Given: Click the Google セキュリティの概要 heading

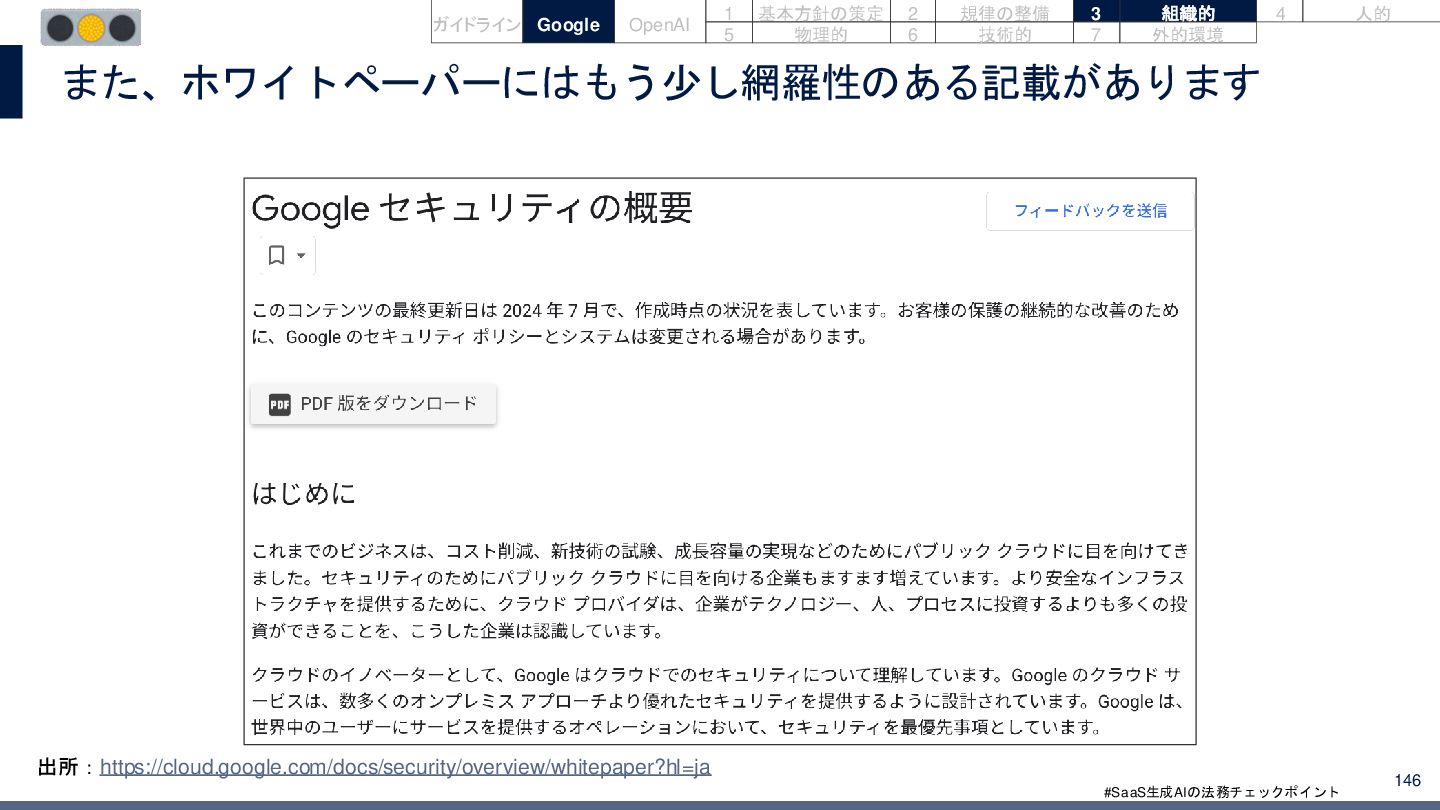Looking at the screenshot, I should (x=472, y=208).
